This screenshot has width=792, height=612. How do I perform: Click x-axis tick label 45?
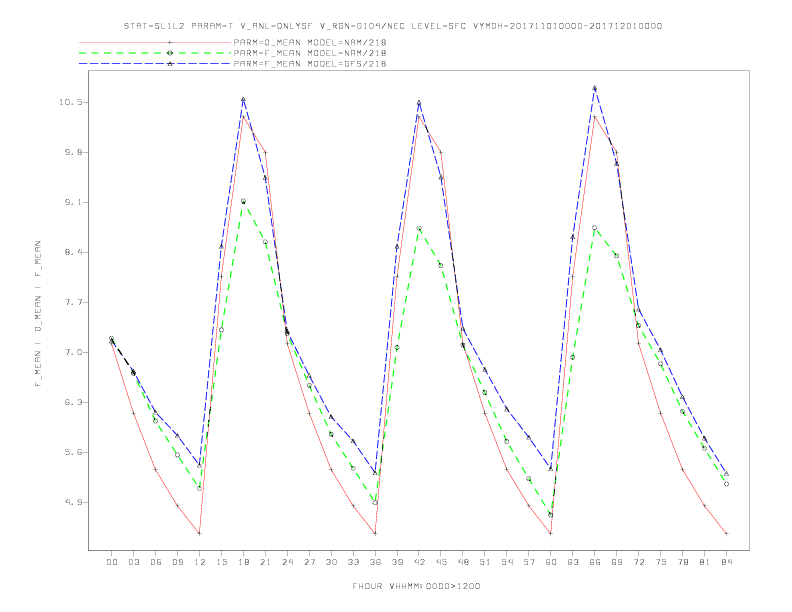point(441,562)
